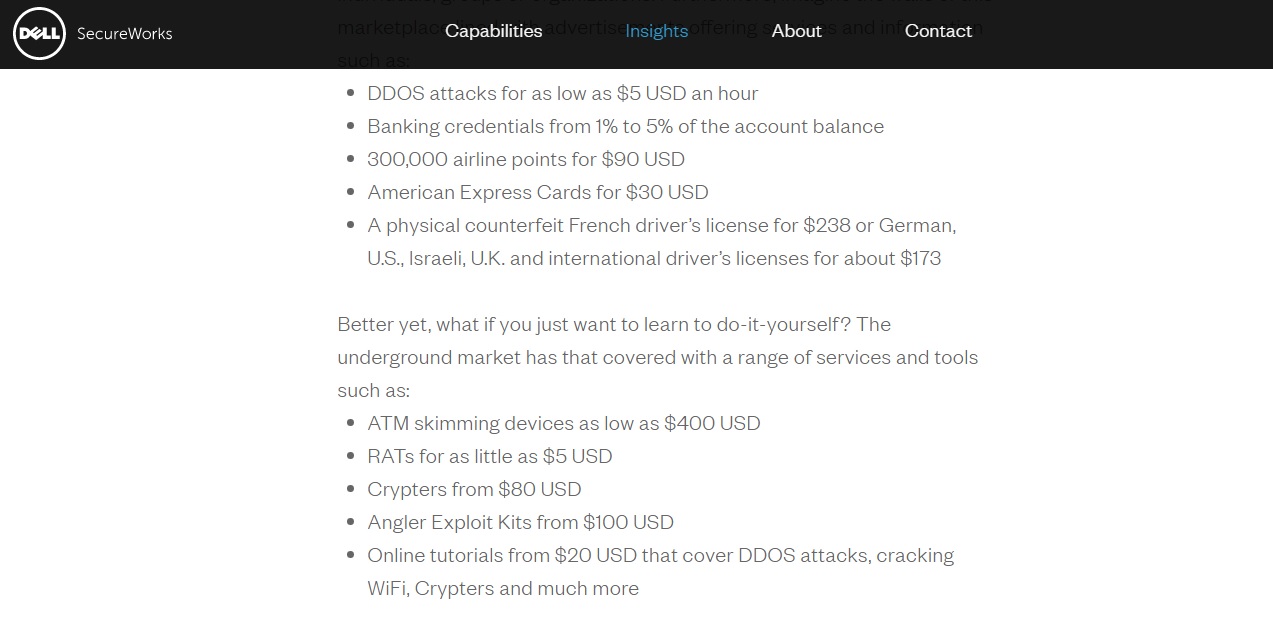Open the Contact page link
The width and height of the screenshot is (1273, 627).
coord(938,31)
